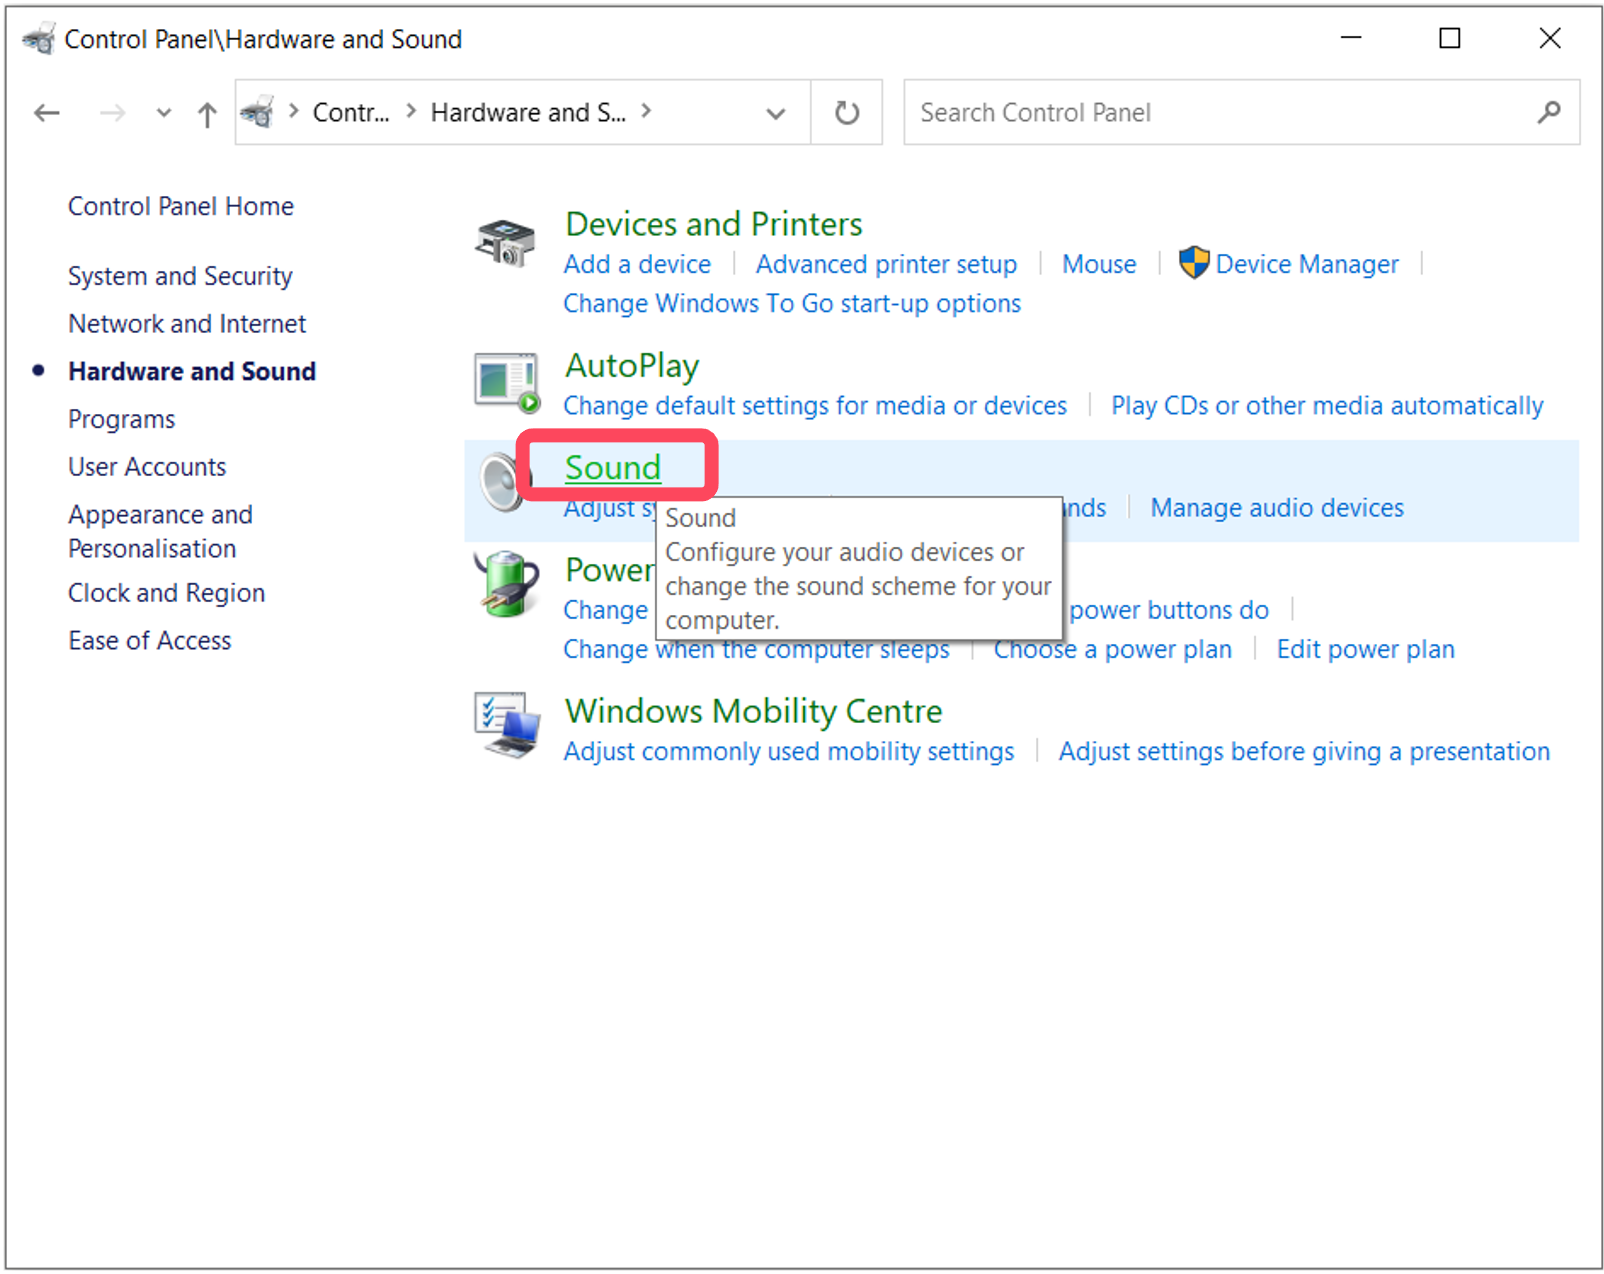Open the Sound heading link

point(613,468)
